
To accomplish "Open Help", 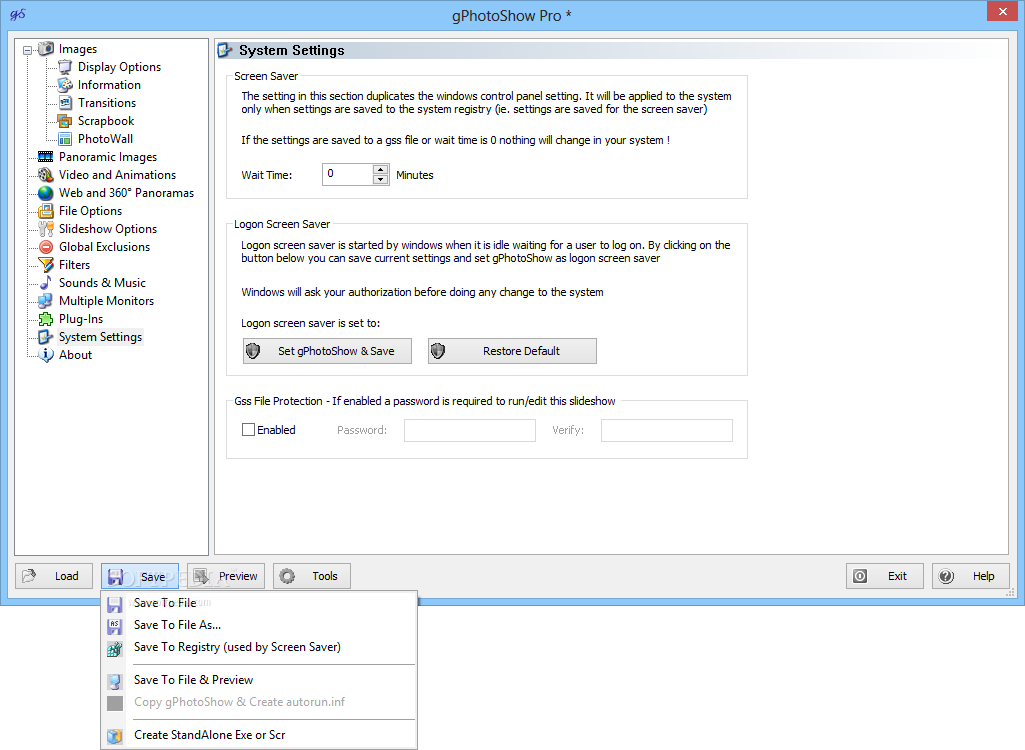I will (x=971, y=576).
